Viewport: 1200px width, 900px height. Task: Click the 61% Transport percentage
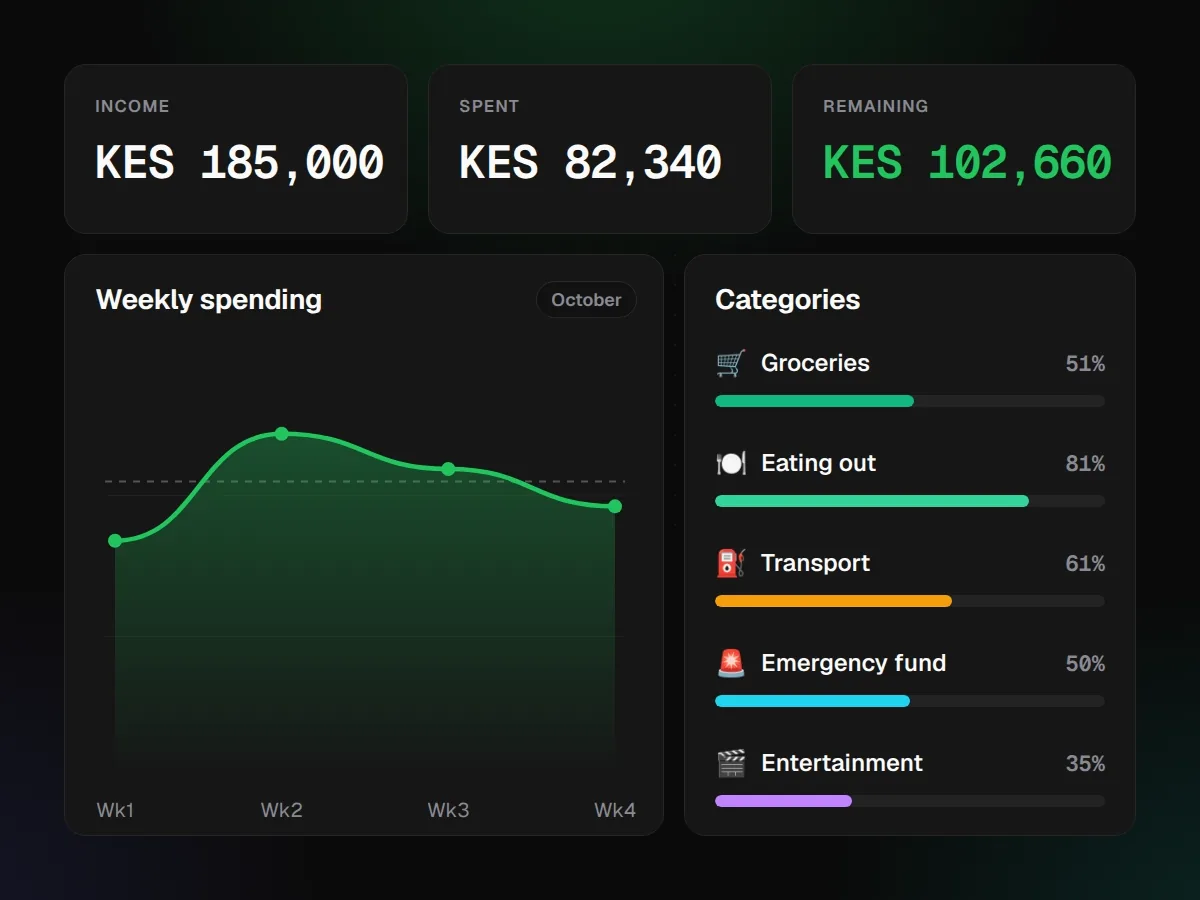tap(1085, 564)
